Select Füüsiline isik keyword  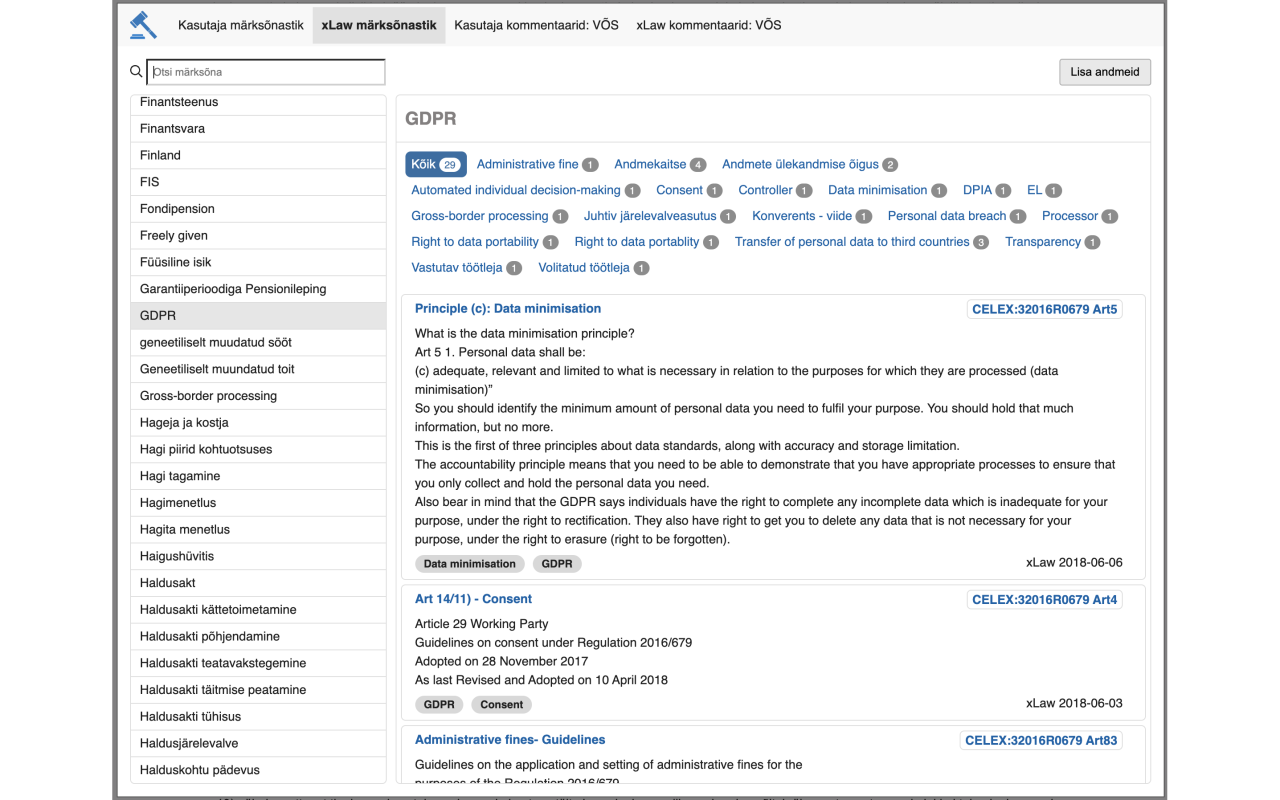258,262
